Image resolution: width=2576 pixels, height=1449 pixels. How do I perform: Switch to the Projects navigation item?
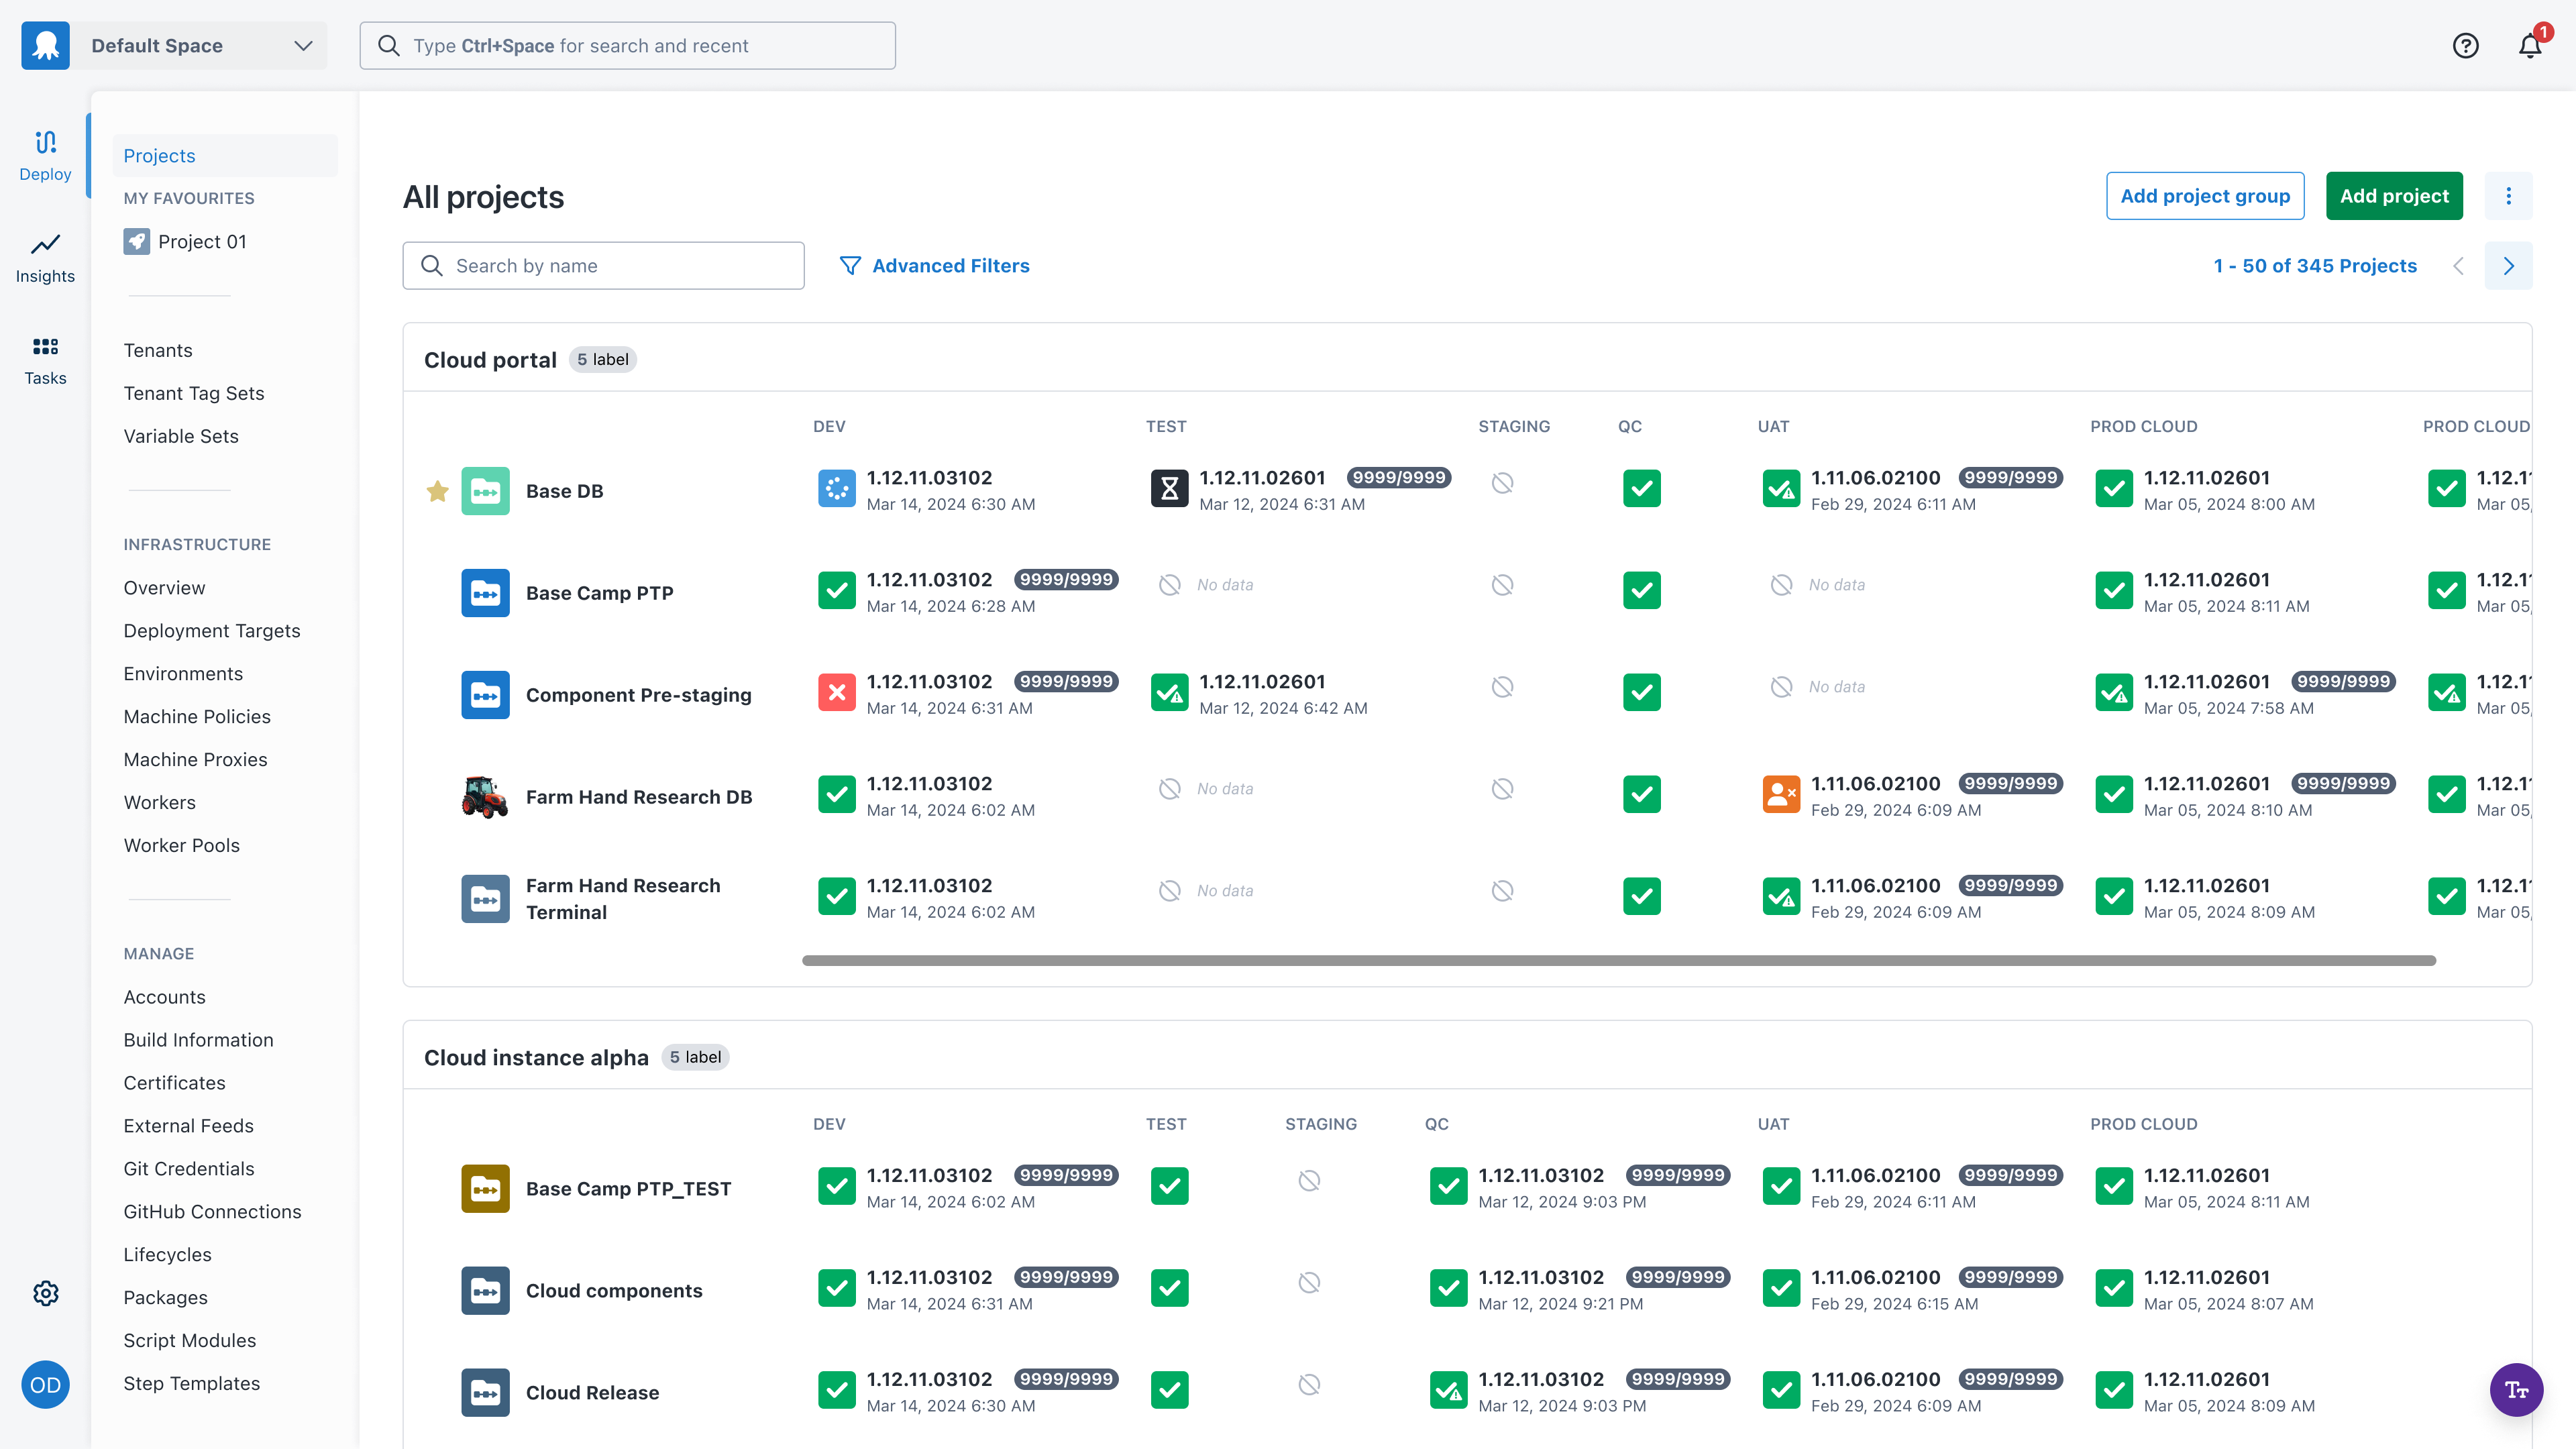coord(159,155)
